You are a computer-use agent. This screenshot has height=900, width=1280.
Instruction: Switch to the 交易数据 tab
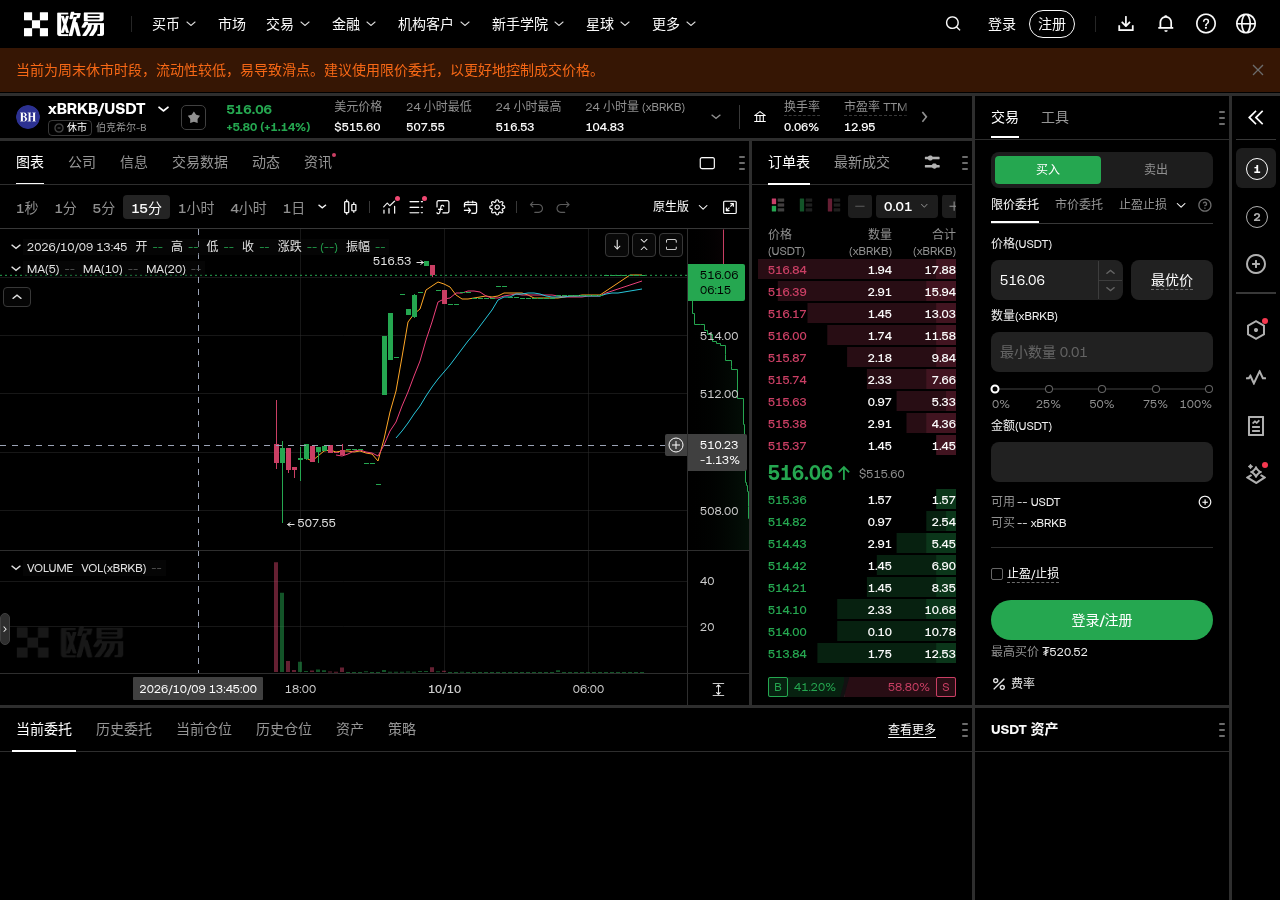click(x=200, y=162)
